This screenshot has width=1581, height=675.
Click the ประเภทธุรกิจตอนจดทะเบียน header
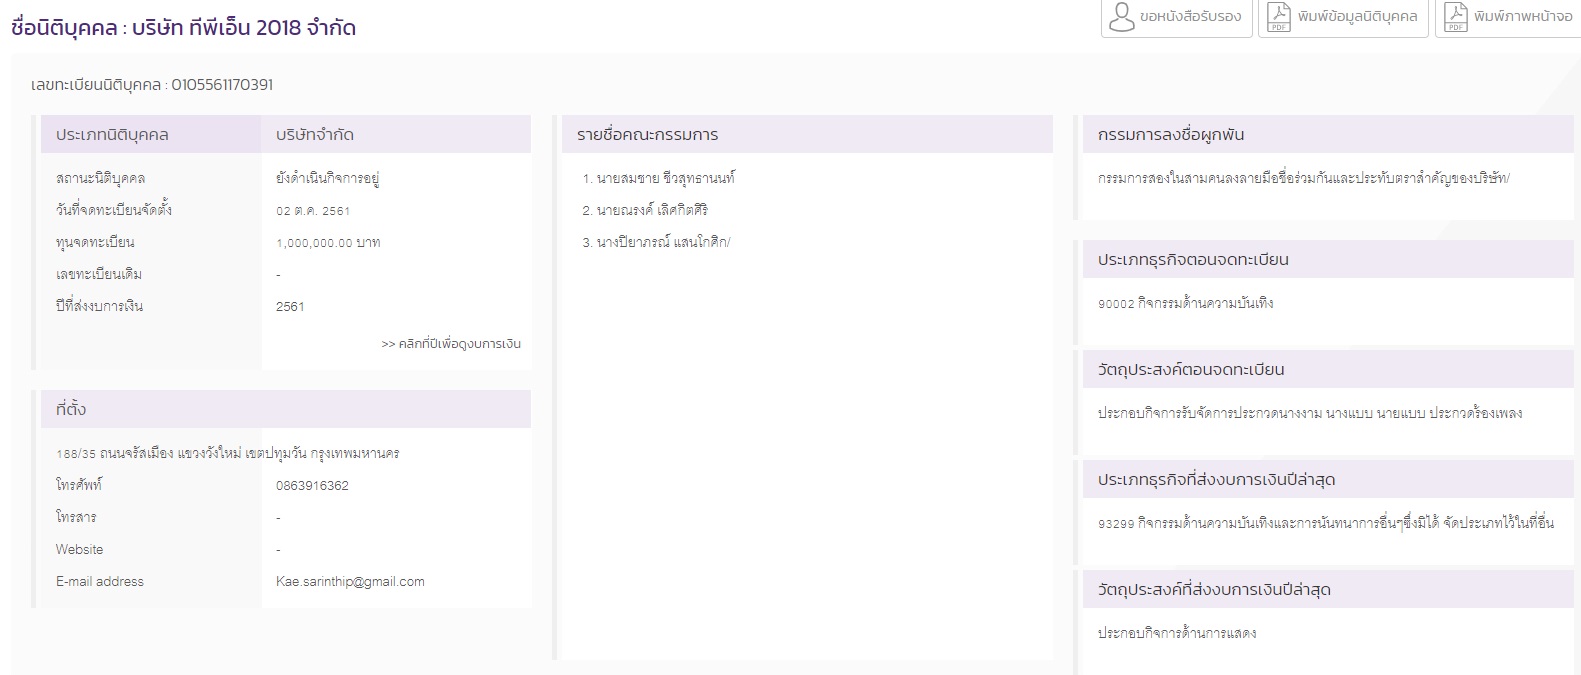coord(1192,260)
